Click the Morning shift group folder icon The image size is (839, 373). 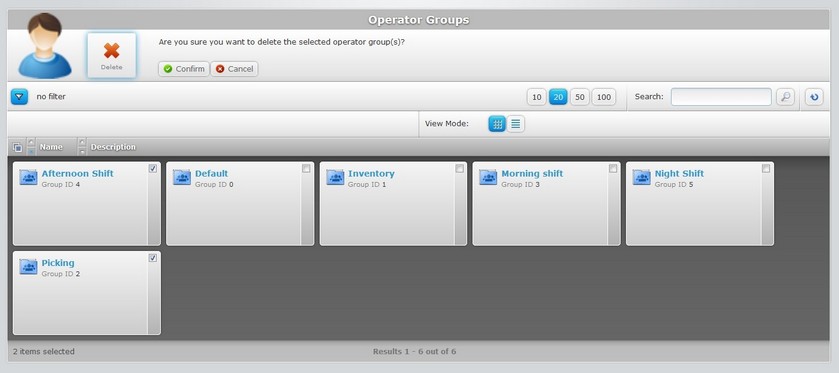[488, 177]
